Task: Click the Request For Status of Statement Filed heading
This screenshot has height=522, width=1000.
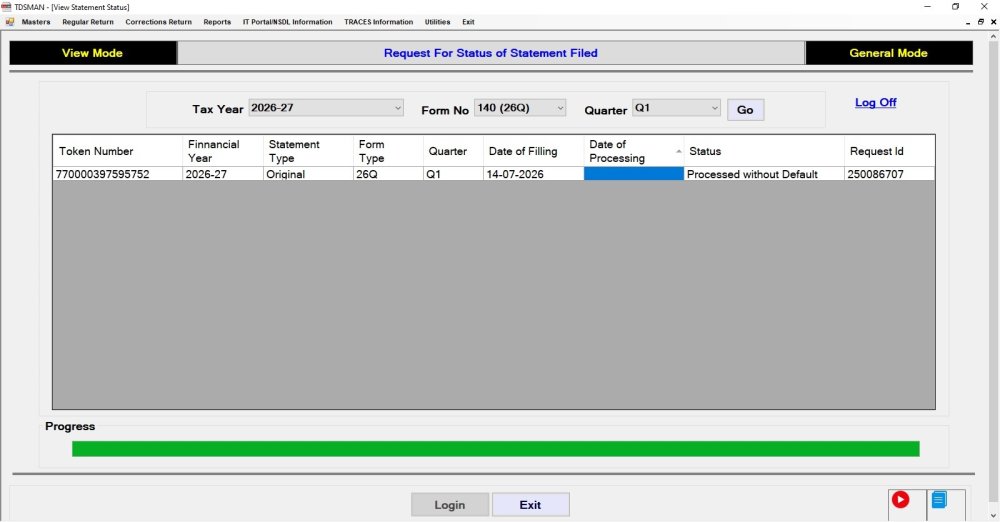Action: tap(490, 53)
